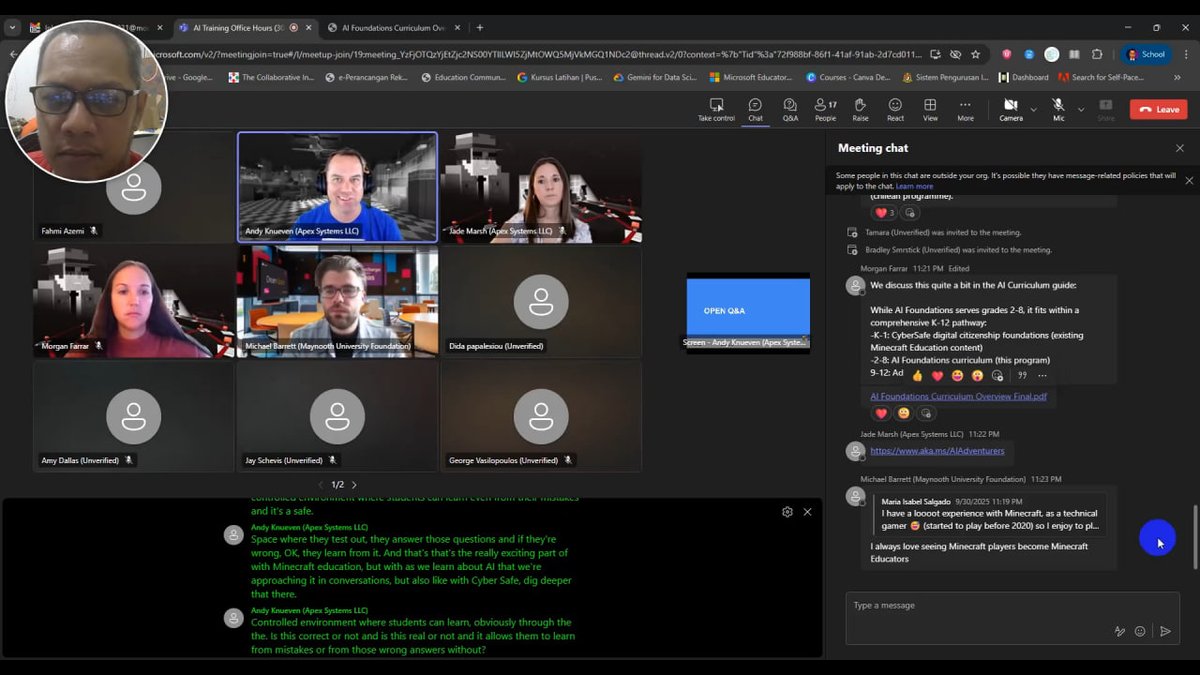This screenshot has height=675, width=1200.
Task: Show the People list
Action: [x=825, y=110]
